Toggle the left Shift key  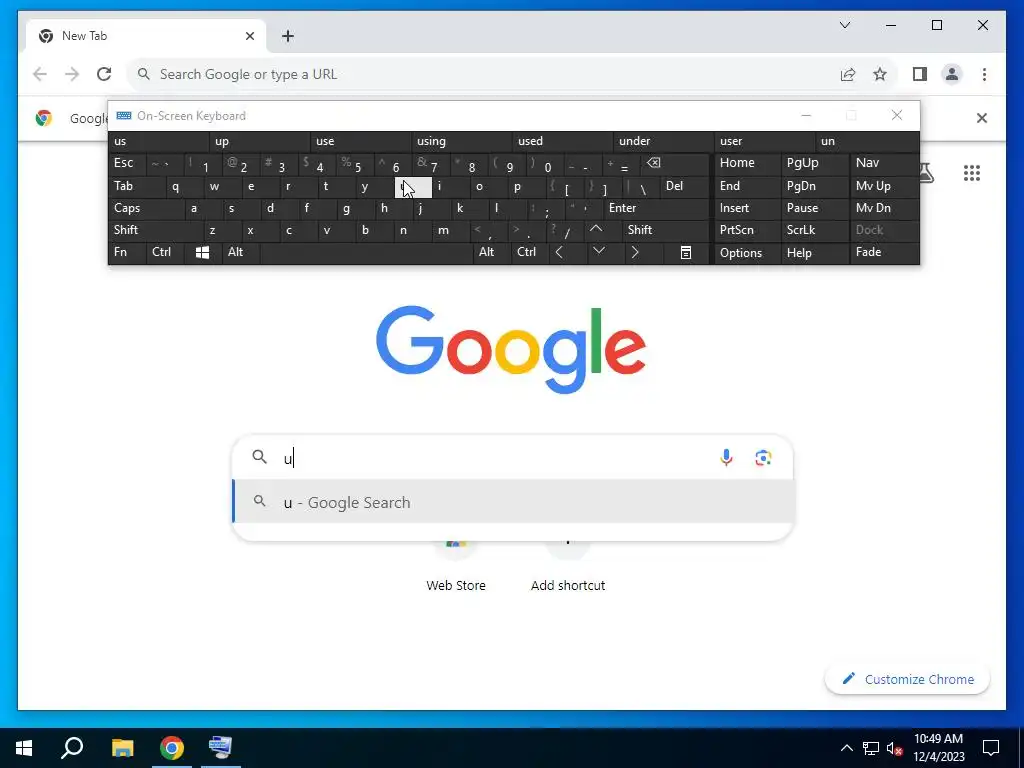point(155,230)
